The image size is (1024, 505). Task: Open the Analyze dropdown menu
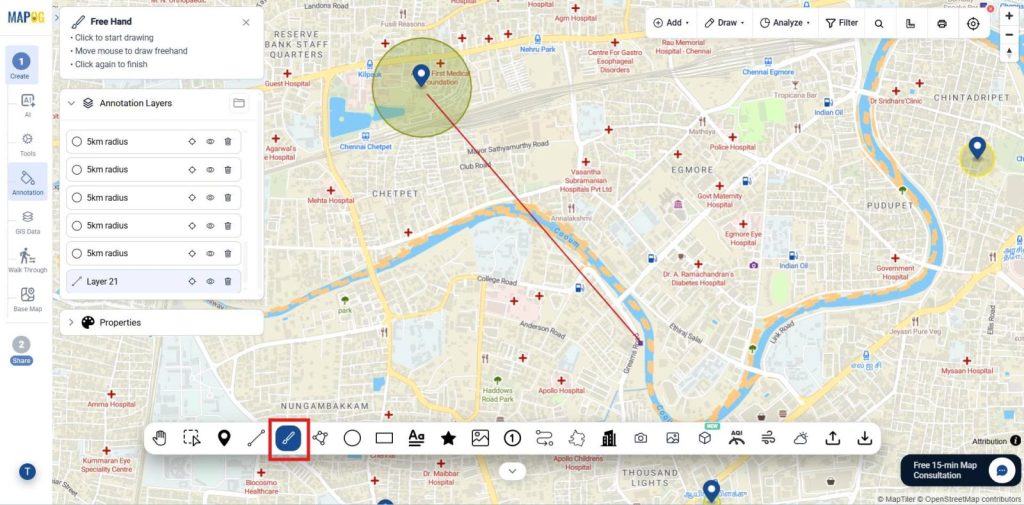pyautogui.click(x=785, y=23)
